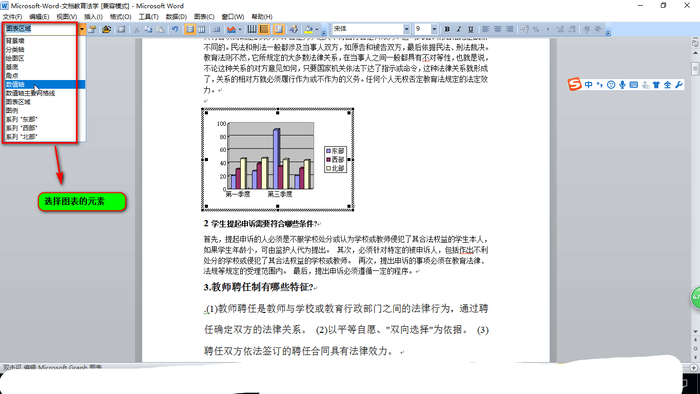
Task: Toggle the Data Table icon
Action: coord(217,29)
